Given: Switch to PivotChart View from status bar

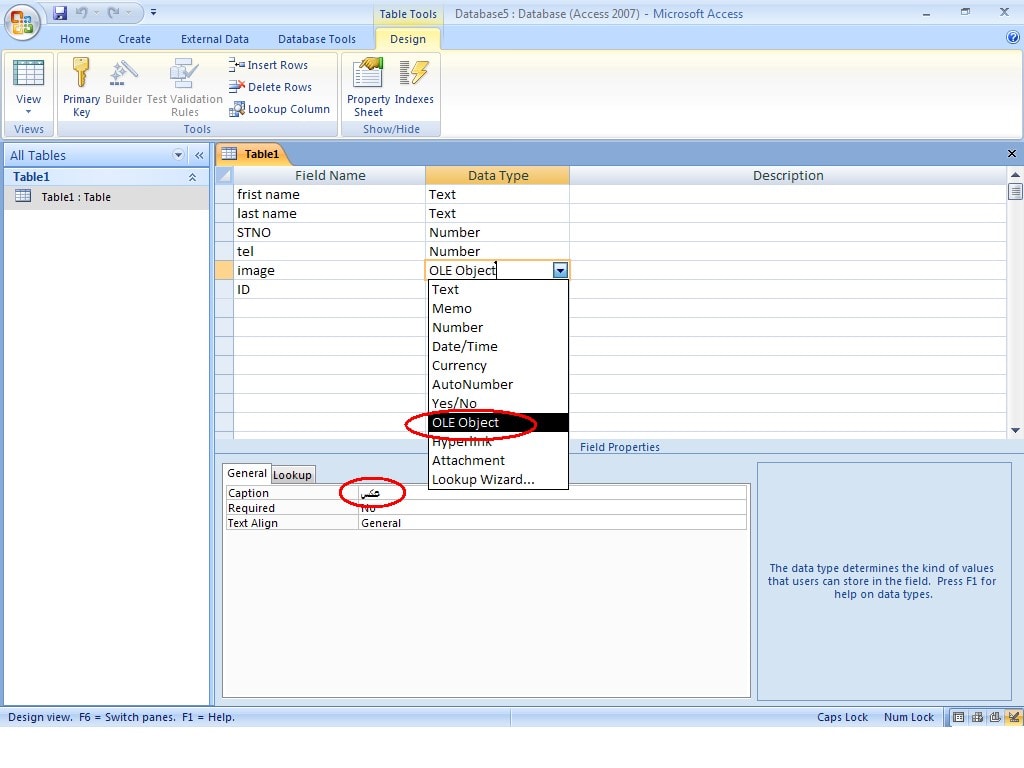Looking at the screenshot, I should tap(995, 717).
